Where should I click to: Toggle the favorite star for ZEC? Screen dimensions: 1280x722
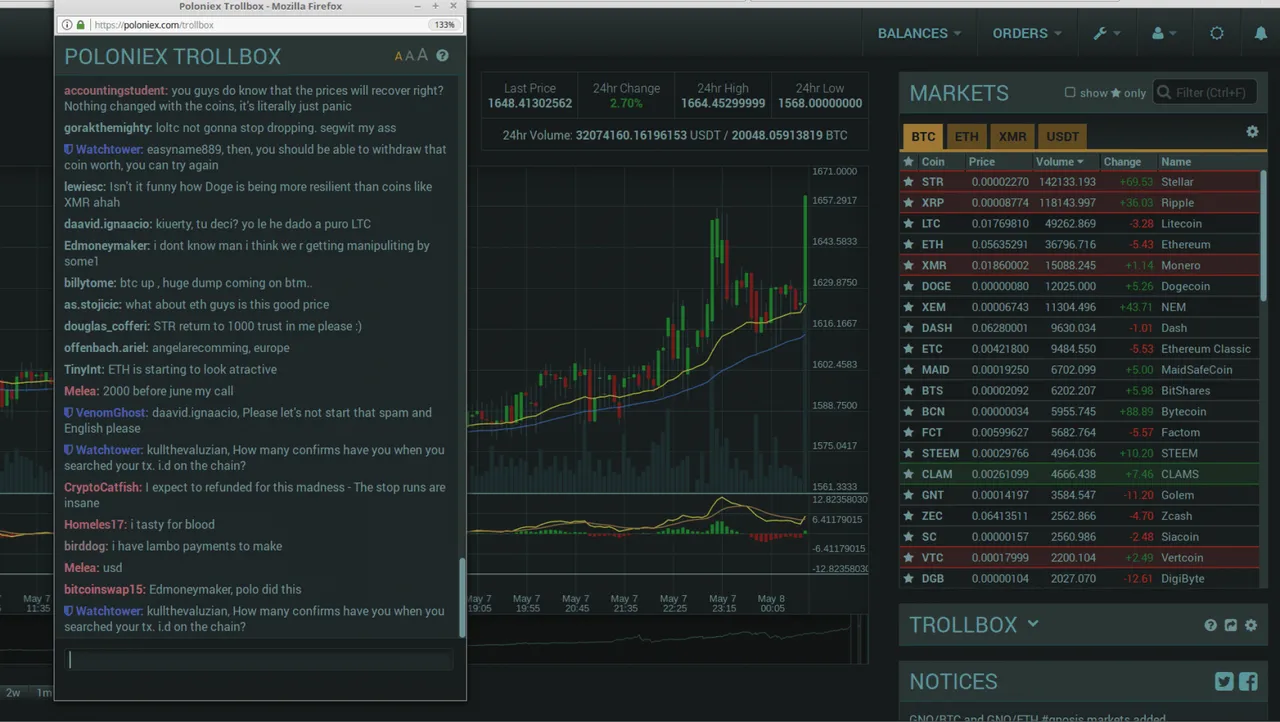point(908,516)
